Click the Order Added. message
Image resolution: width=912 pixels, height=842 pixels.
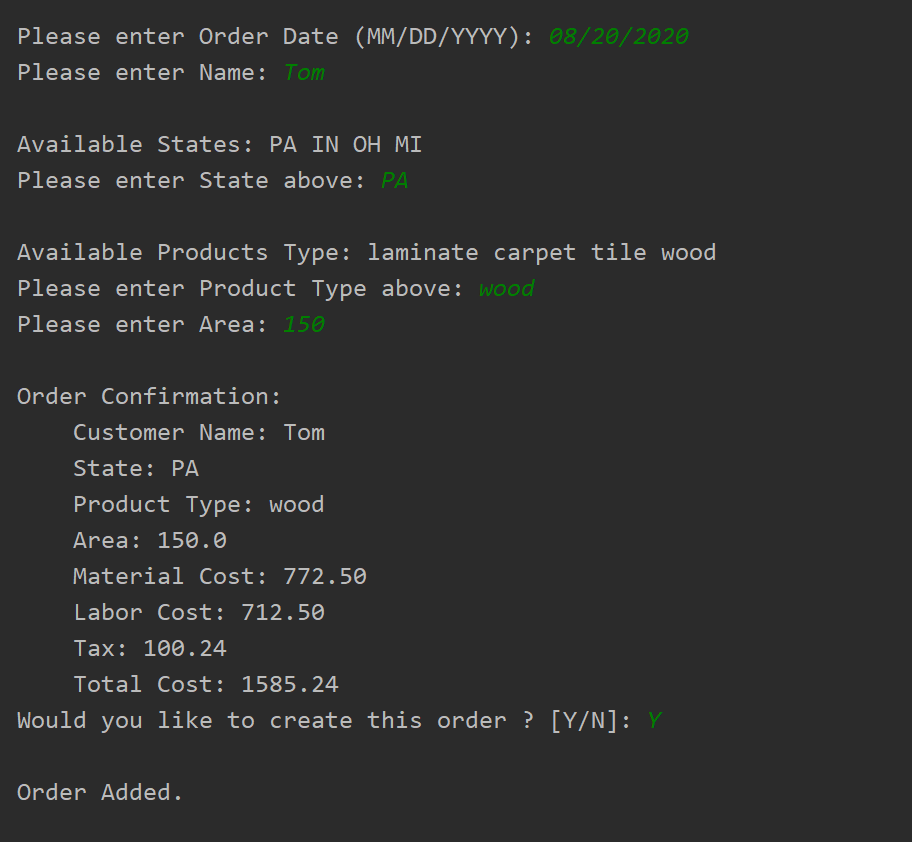(100, 793)
